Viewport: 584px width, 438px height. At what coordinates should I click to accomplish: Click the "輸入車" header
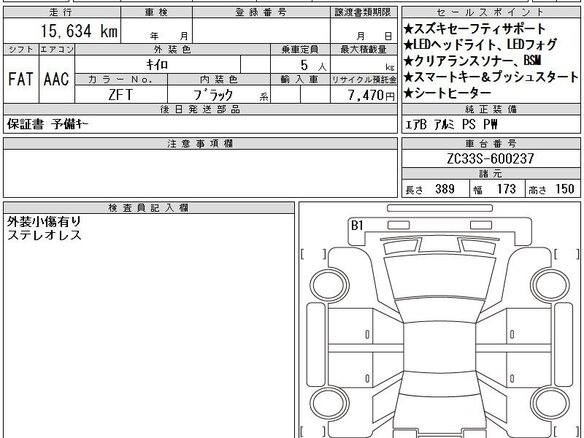(x=300, y=79)
